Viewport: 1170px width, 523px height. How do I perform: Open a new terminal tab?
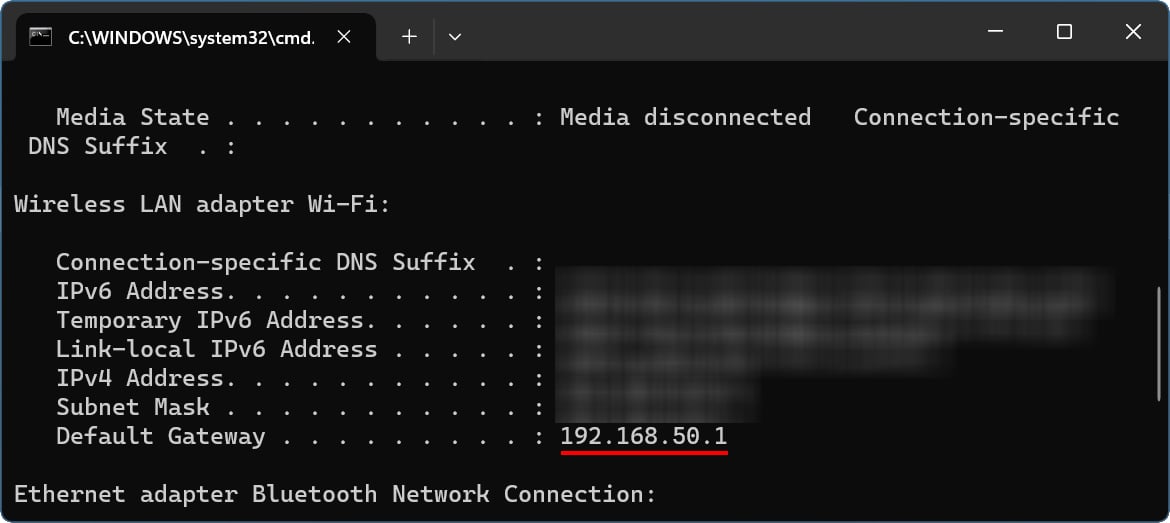tap(409, 37)
